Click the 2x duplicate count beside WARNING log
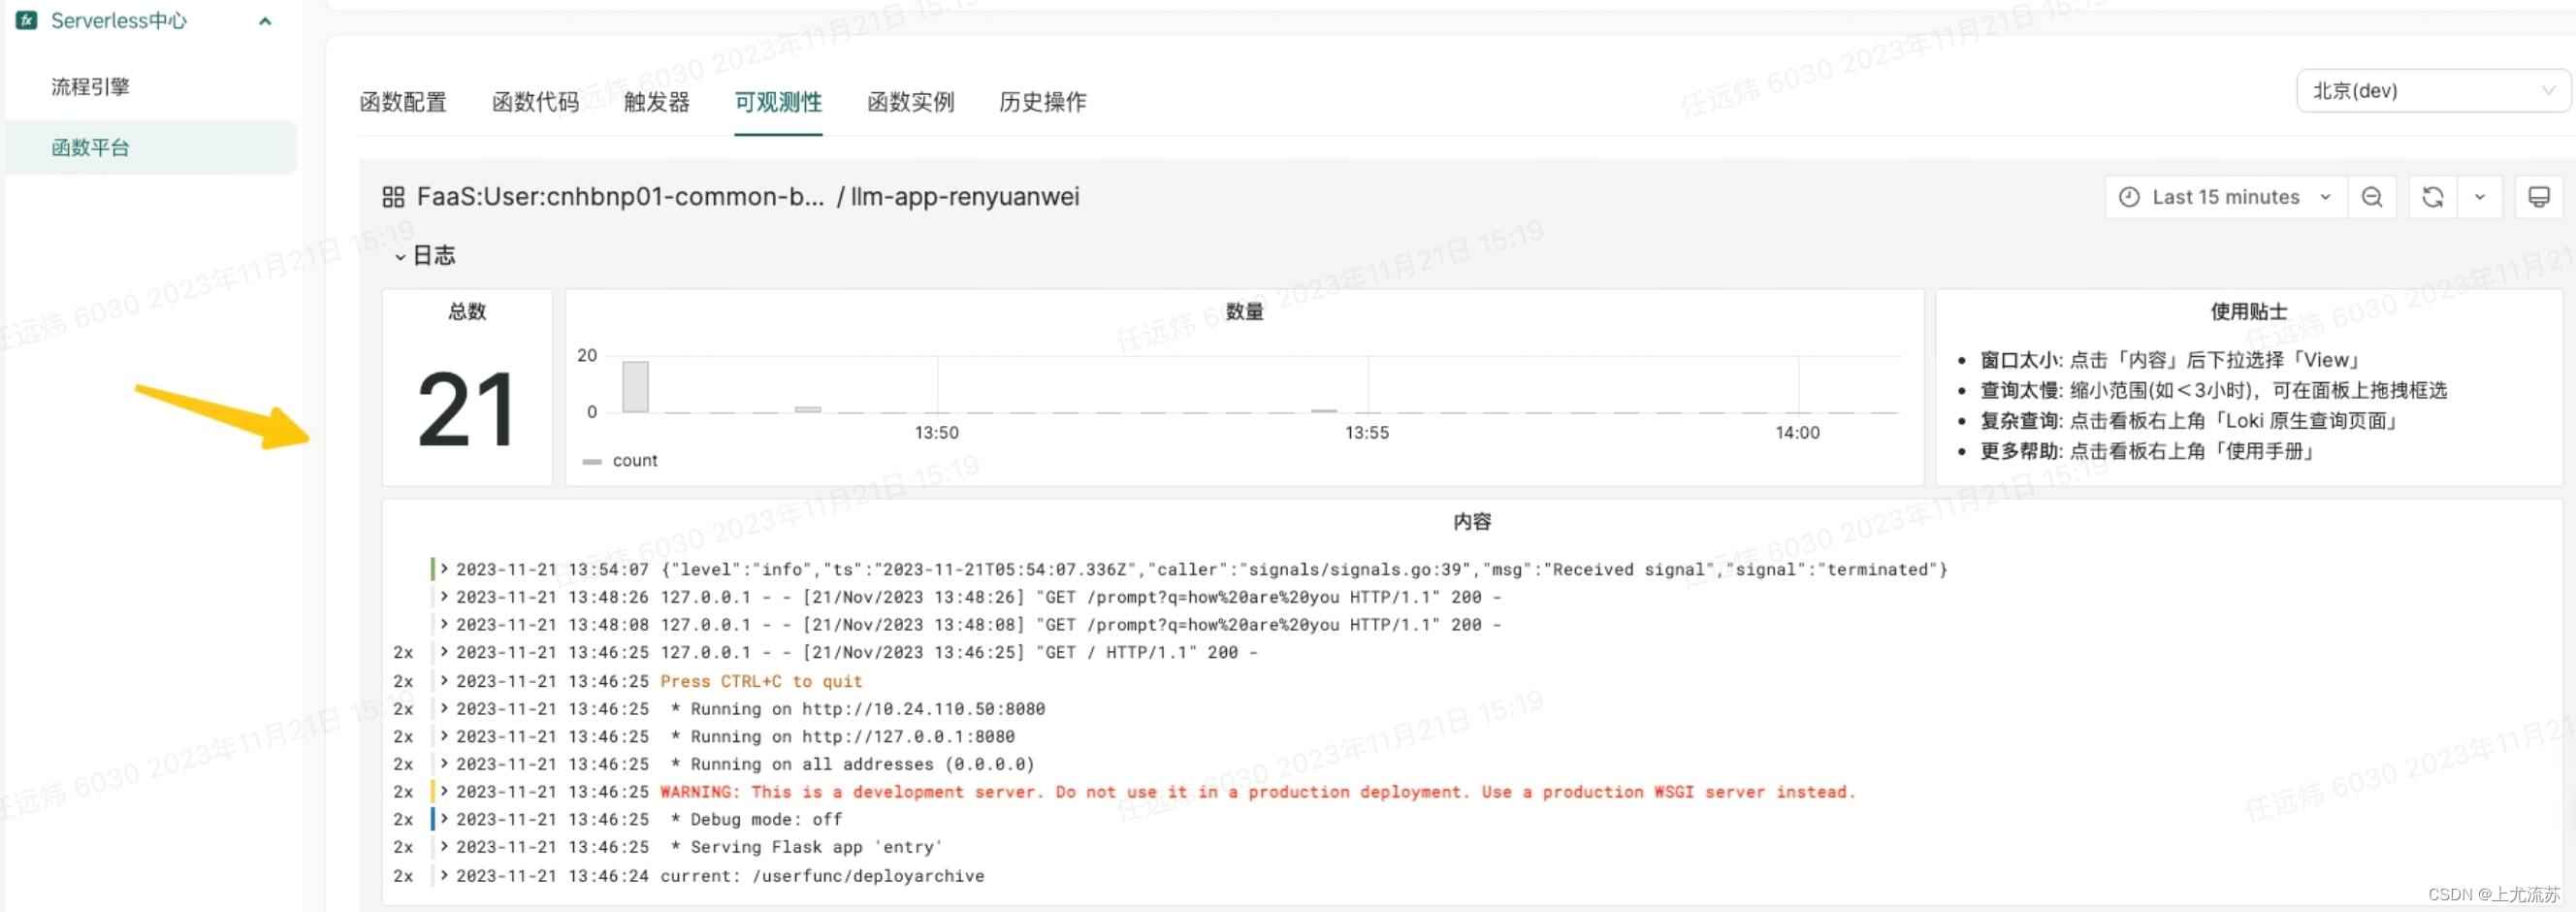 point(403,793)
